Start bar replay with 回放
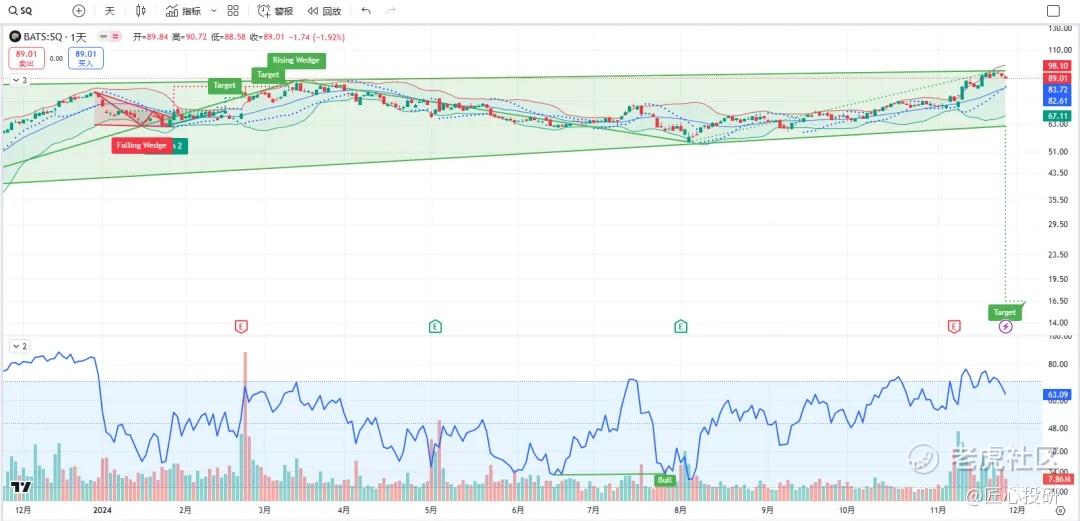Screen dimensions: 1080x521 click(x=324, y=11)
